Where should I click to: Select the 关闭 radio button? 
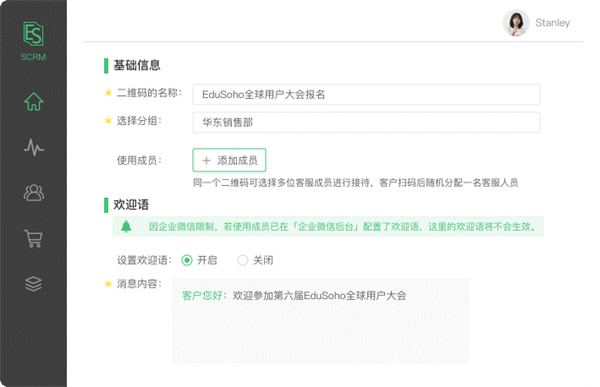coord(243,260)
